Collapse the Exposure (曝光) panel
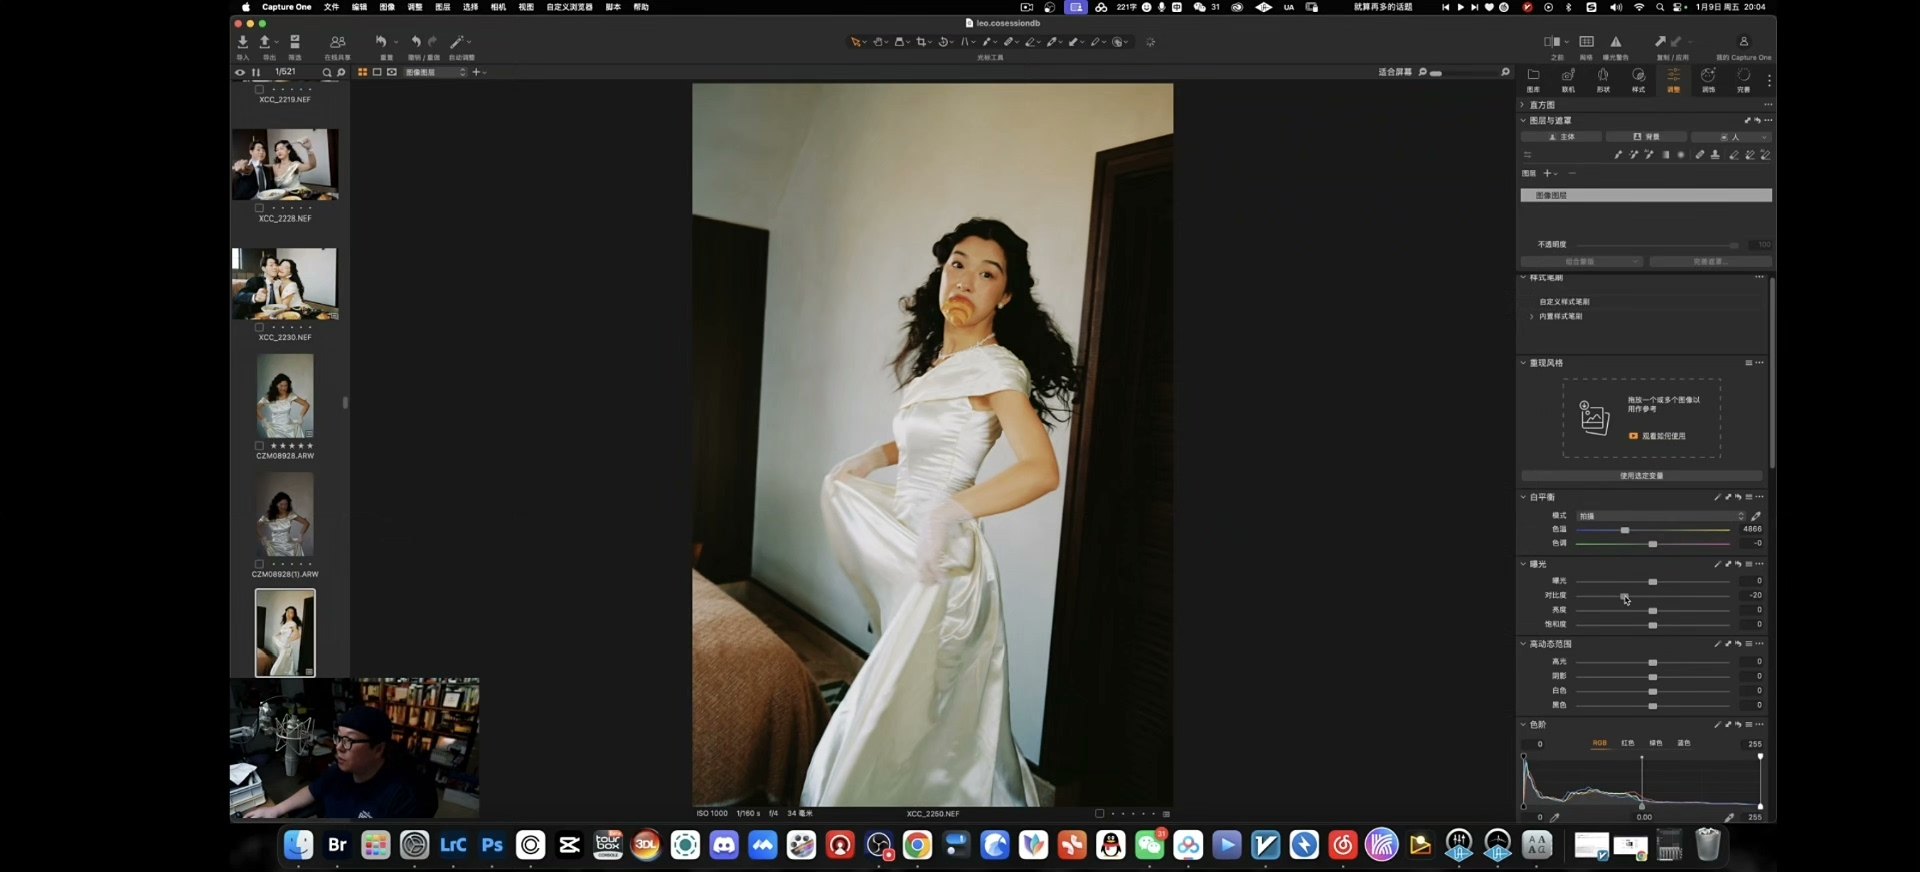Screen dimensions: 1920x872 (x=1523, y=564)
